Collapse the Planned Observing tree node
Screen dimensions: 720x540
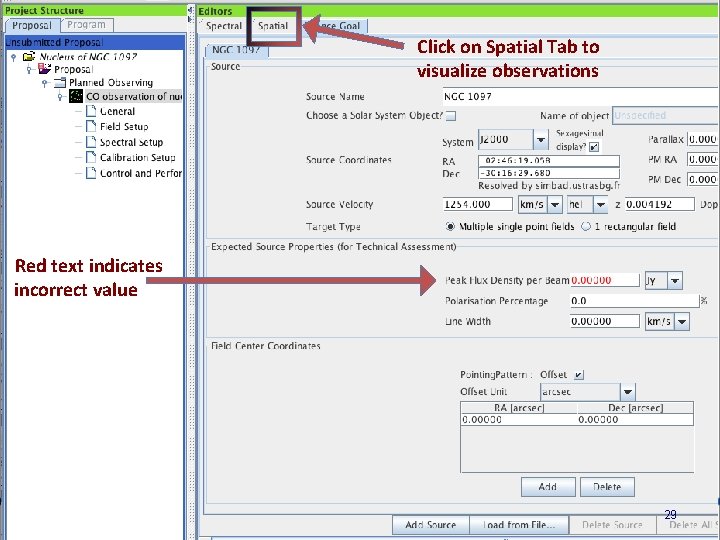[45, 83]
